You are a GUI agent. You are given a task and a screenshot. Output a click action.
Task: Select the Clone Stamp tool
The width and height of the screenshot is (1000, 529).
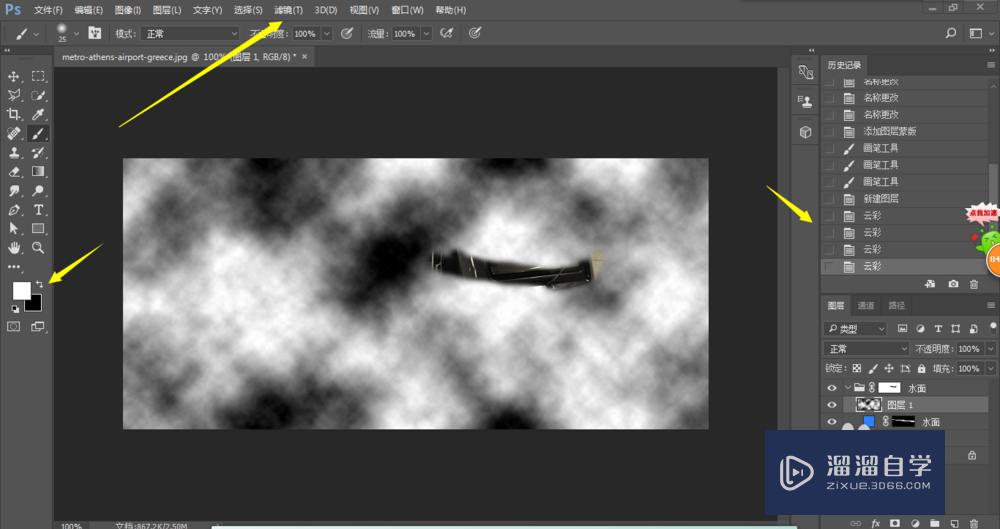click(x=13, y=153)
